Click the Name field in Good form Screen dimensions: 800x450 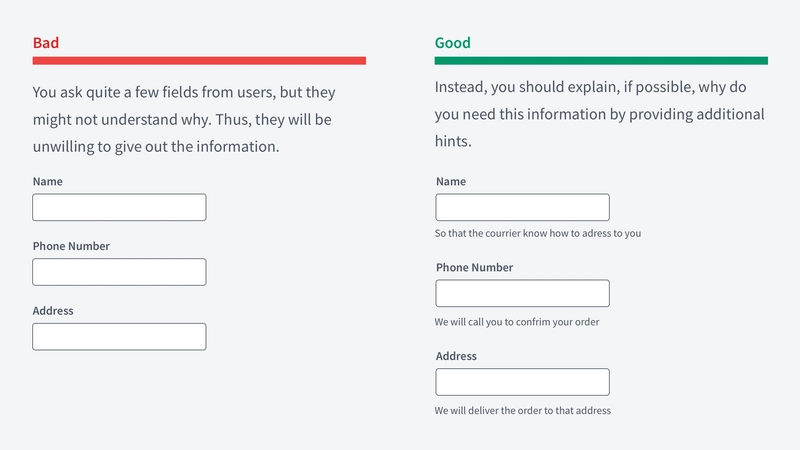click(x=522, y=207)
